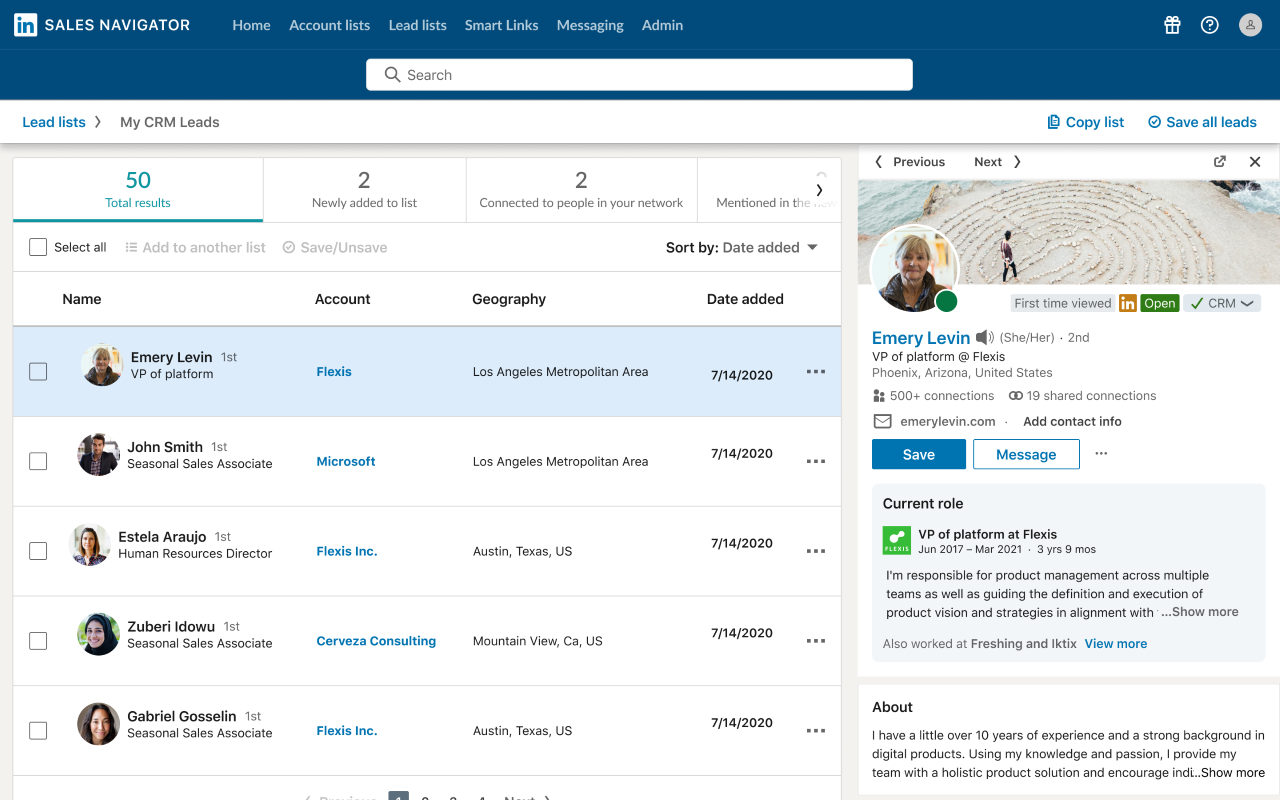Viewport: 1280px width, 800px height.
Task: Open the Home menu
Action: tap(251, 25)
